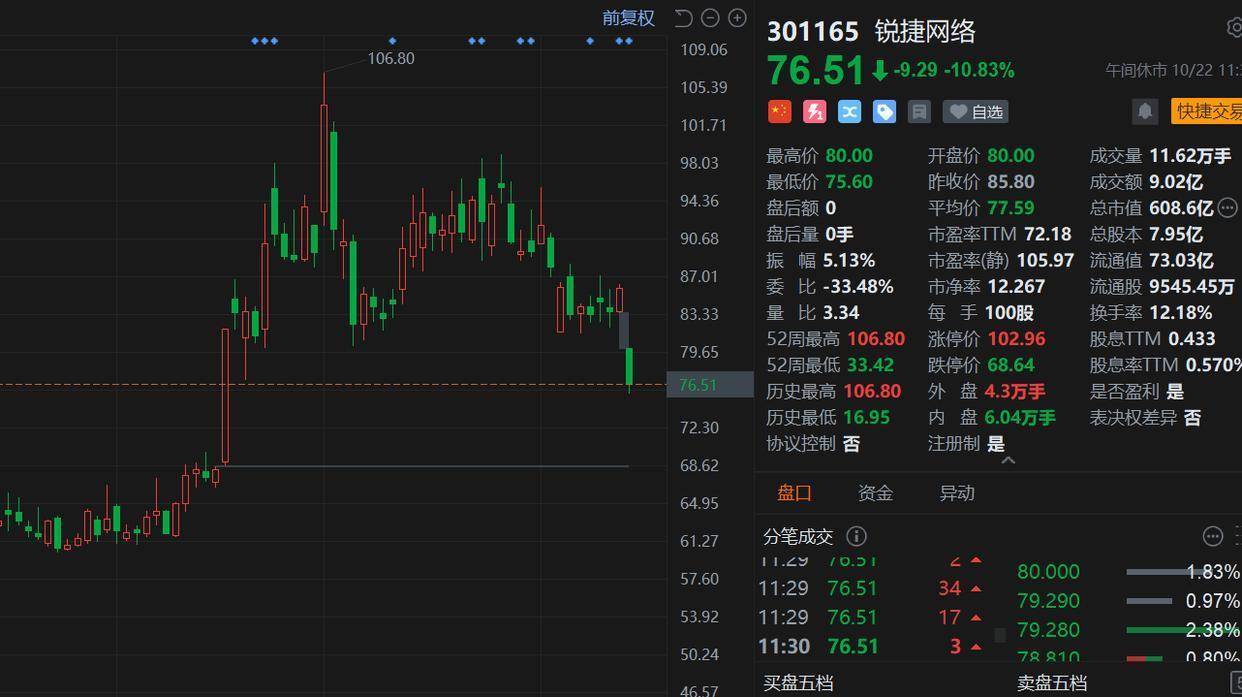Image resolution: width=1242 pixels, height=697 pixels.
Task: Click the 76.51 current price label on axis
Action: pos(698,385)
